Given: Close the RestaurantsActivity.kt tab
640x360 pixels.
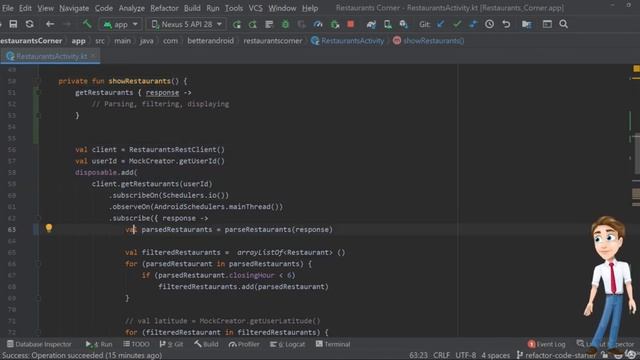Looking at the screenshot, I should tap(94, 56).
